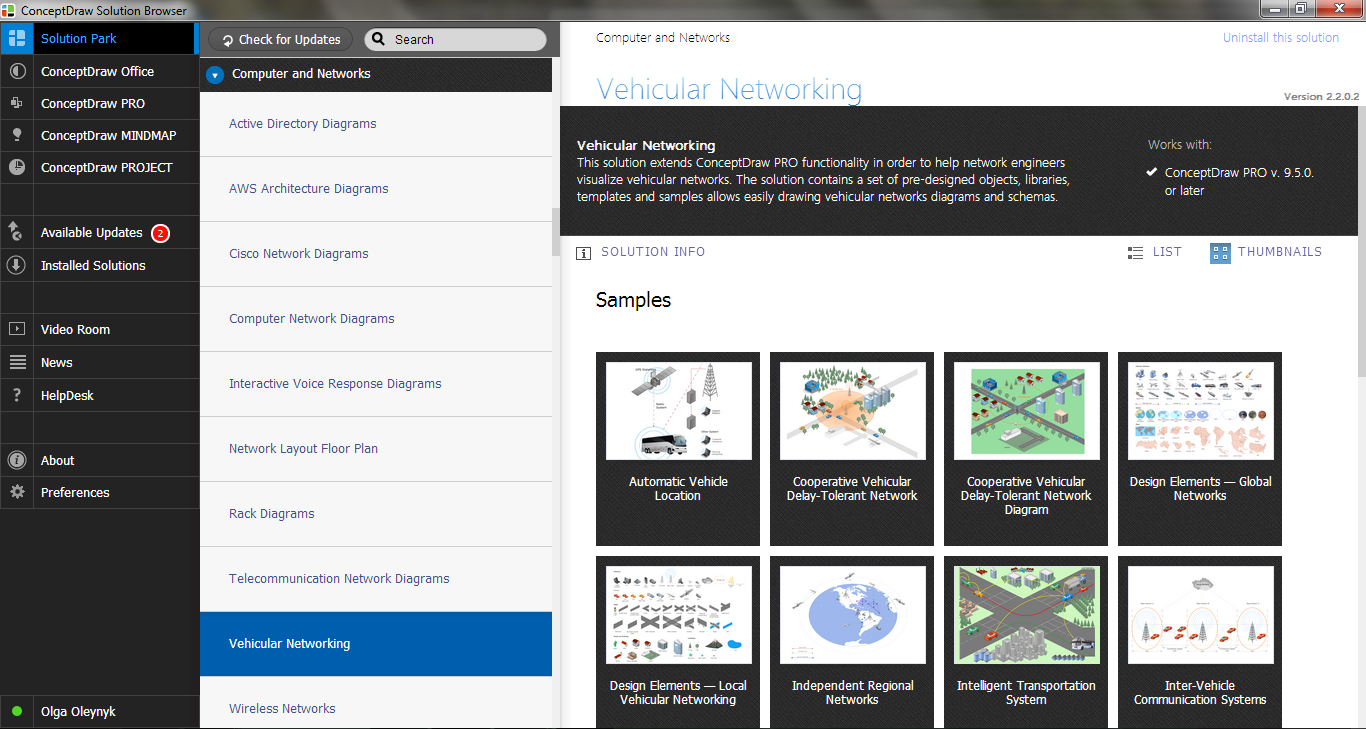The height and width of the screenshot is (729, 1366).
Task: Open Intelligent Transportation System sample
Action: coord(1026,642)
